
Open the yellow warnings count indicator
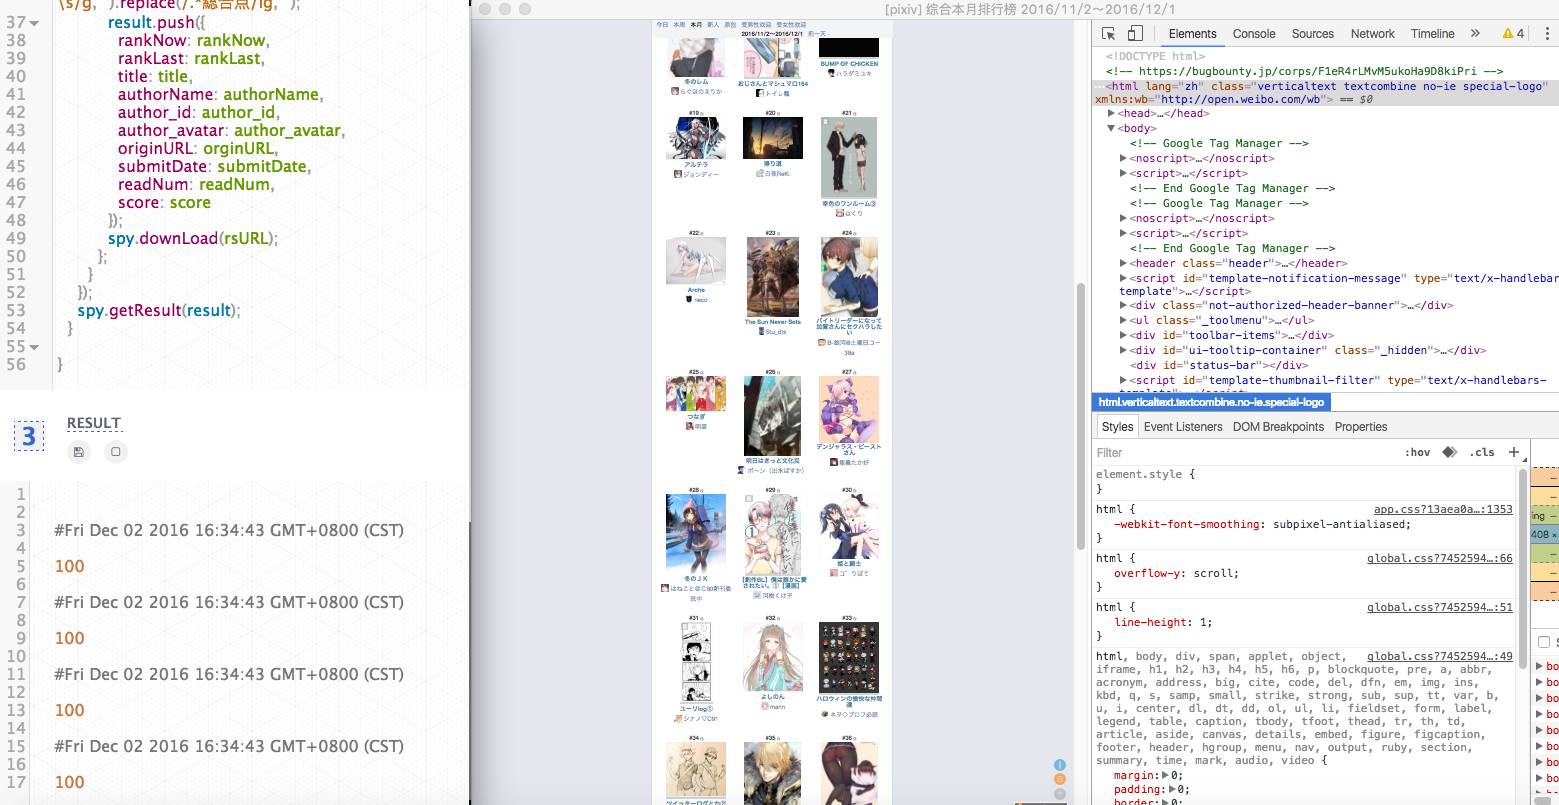1513,33
